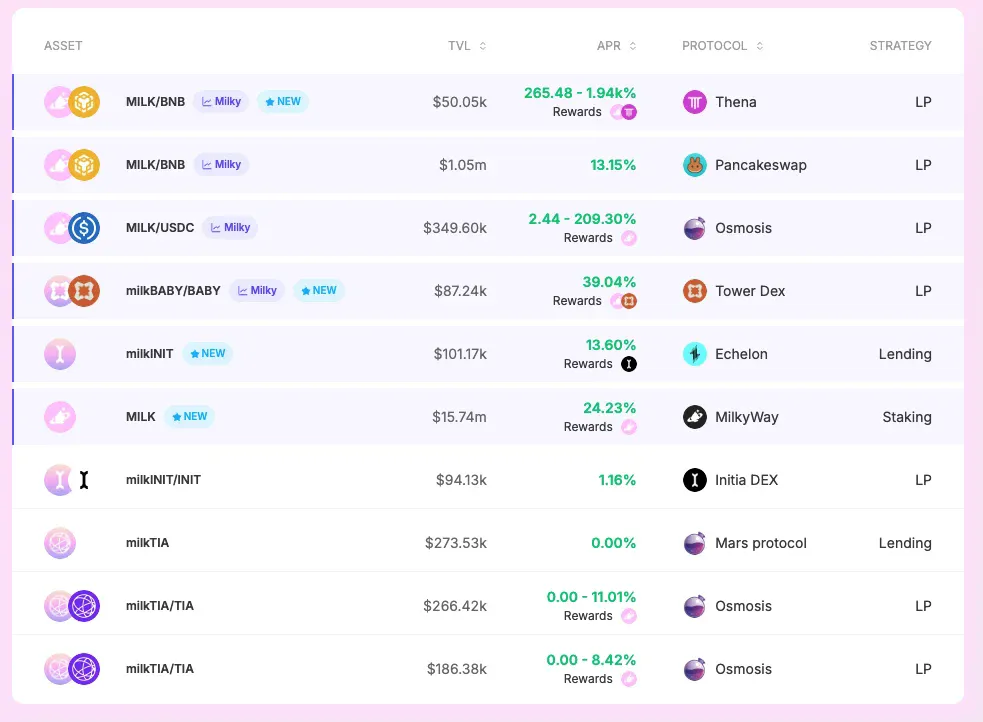Click INIT rewards icon in Echelon row
The width and height of the screenshot is (983, 722).
[629, 364]
